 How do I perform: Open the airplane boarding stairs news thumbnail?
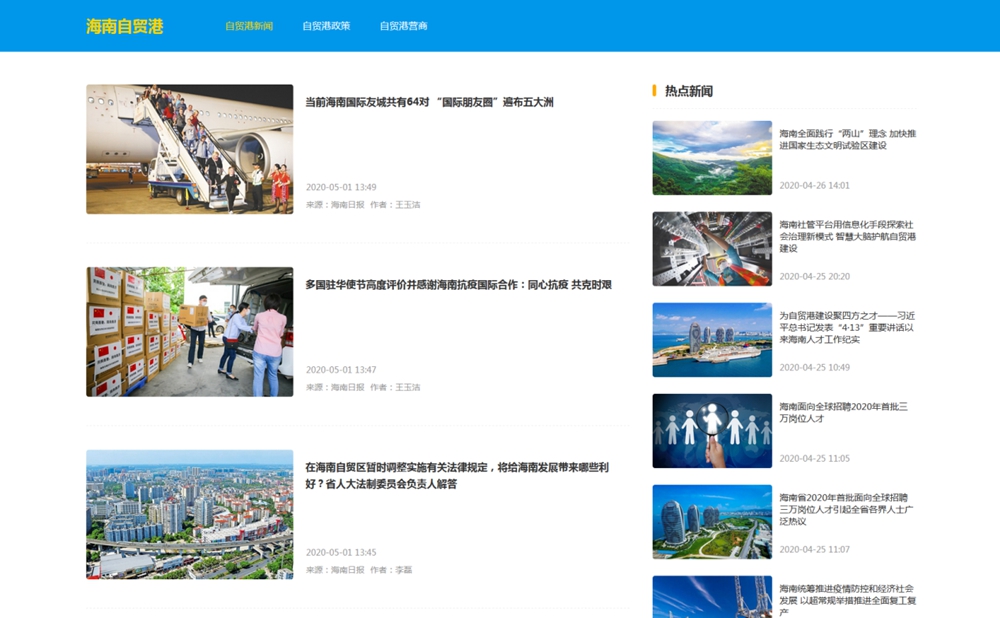click(189, 149)
